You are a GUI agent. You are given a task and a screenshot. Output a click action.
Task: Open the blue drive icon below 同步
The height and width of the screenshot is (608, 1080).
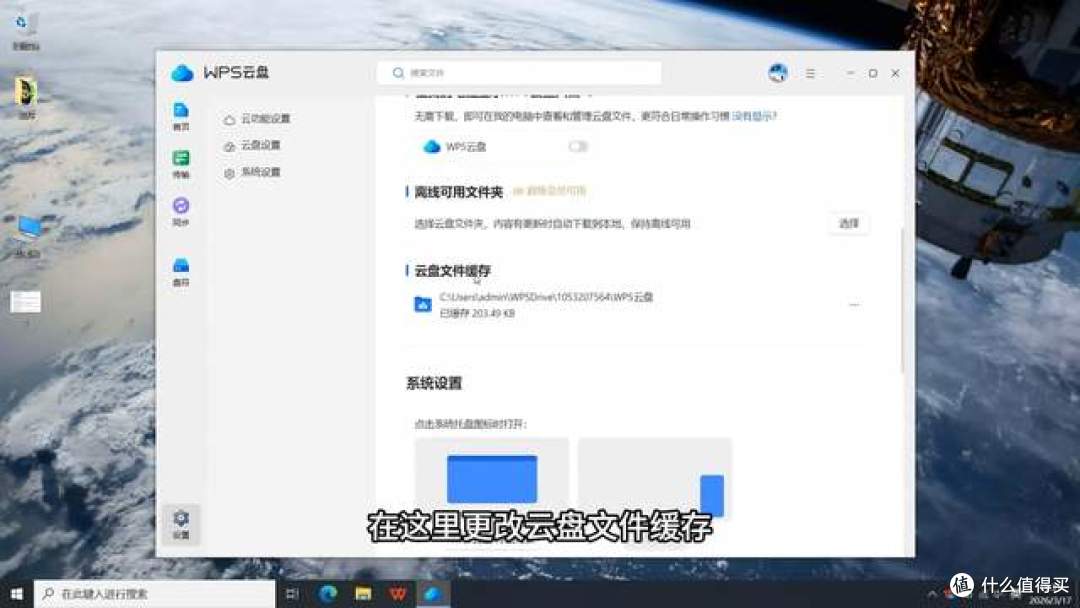tap(180, 271)
